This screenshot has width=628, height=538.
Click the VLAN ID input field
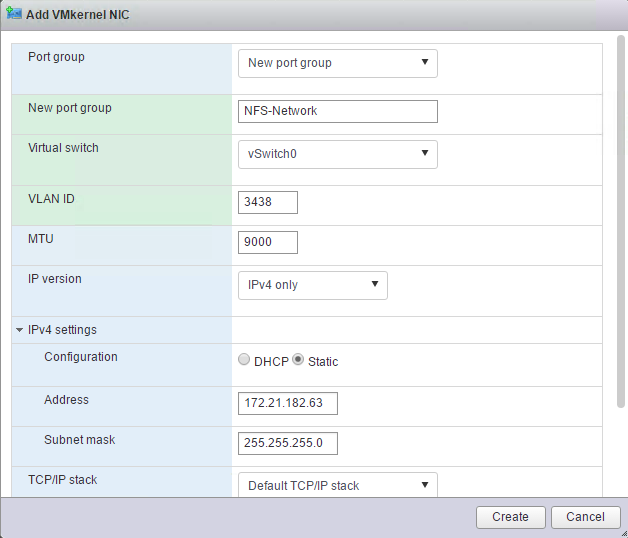click(268, 202)
